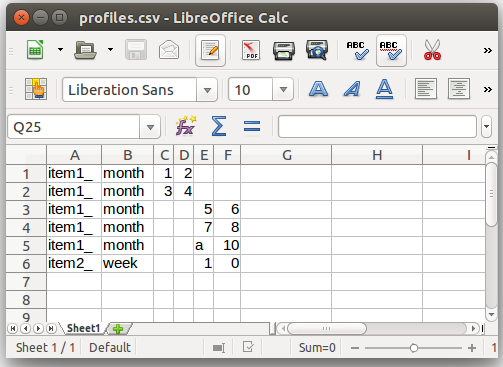This screenshot has width=503, height=367.
Task: Expand the Open recent files arrow
Action: tap(110, 50)
